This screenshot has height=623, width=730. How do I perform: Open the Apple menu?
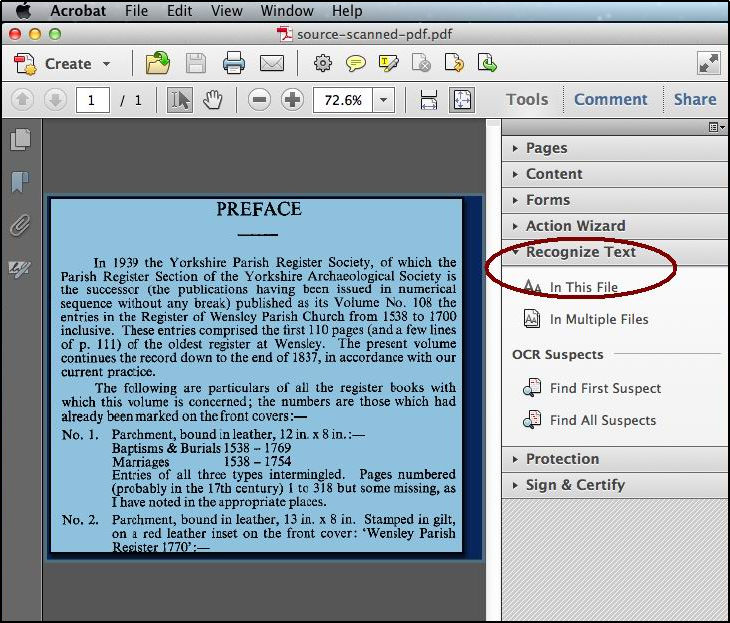[23, 10]
